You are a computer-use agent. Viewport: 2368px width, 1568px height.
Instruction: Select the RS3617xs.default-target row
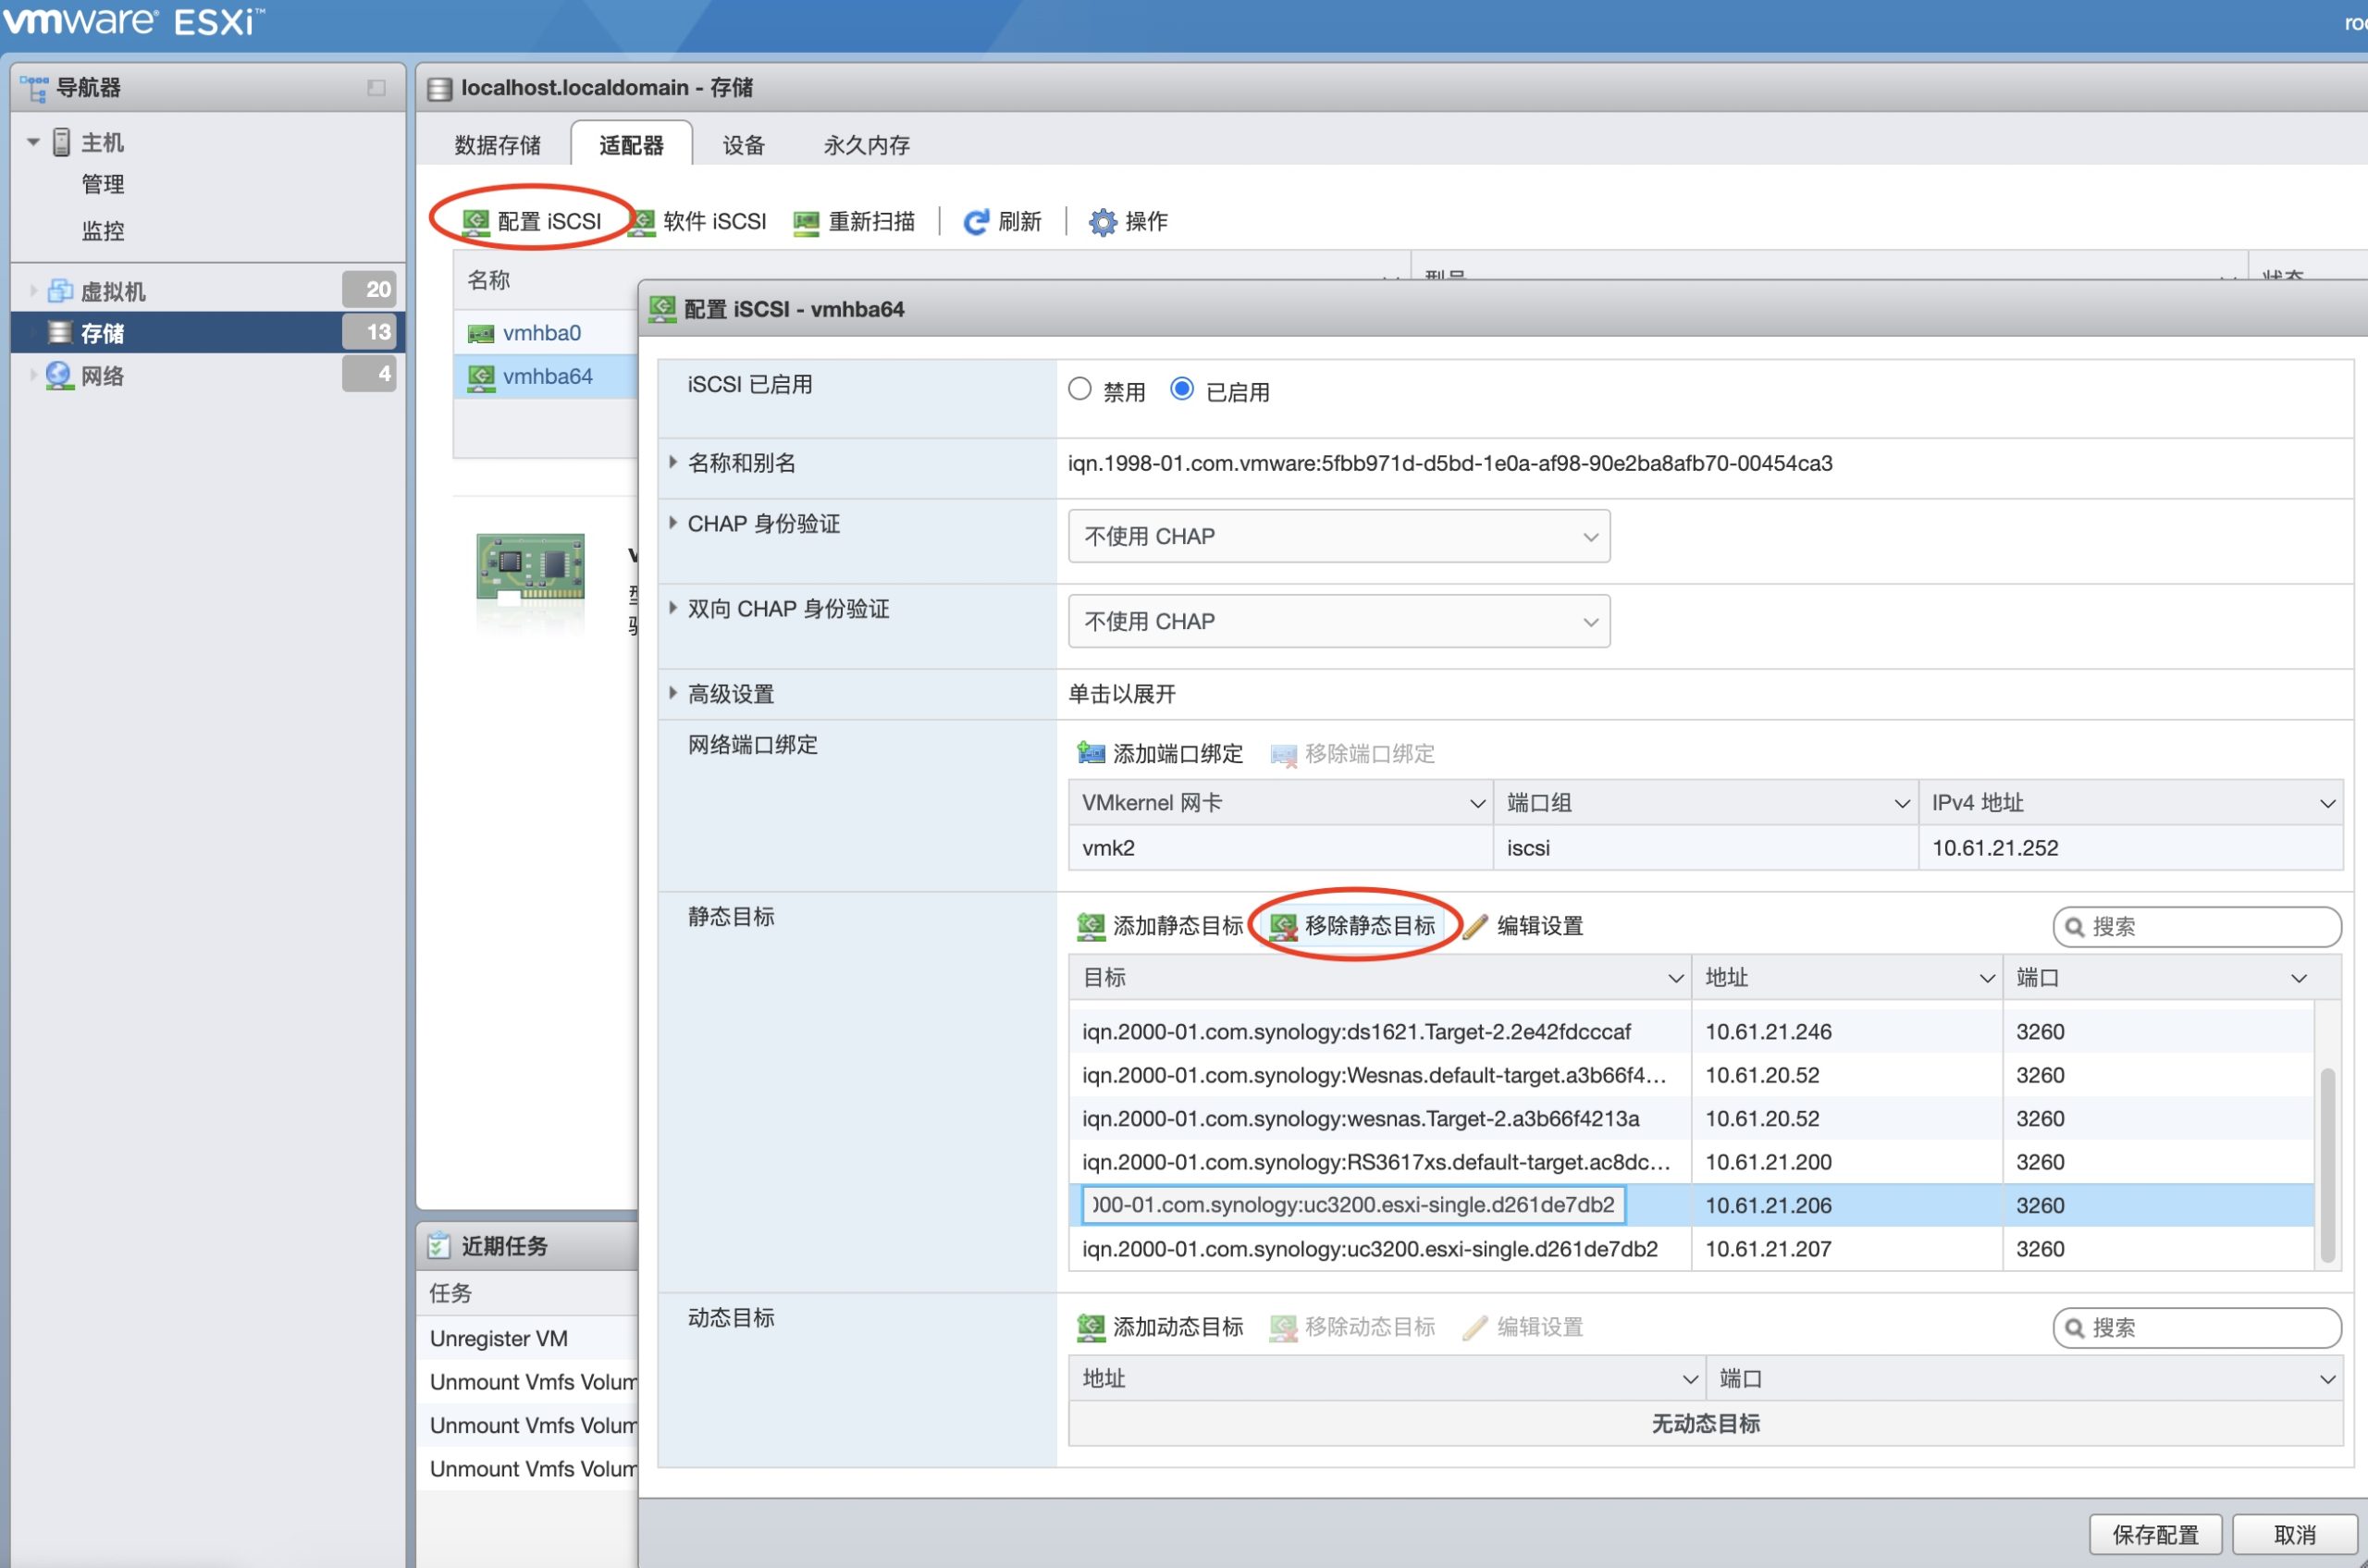1691,1162
